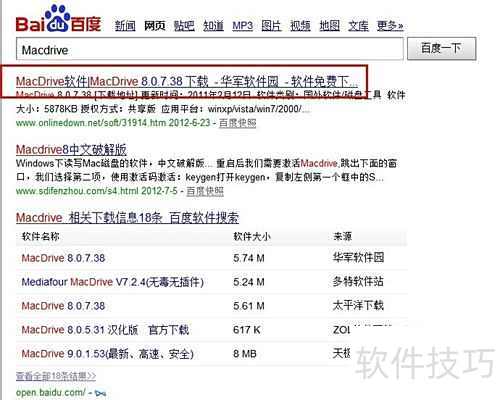Open the 贴吧 tab
500x400 pixels.
(x=184, y=25)
